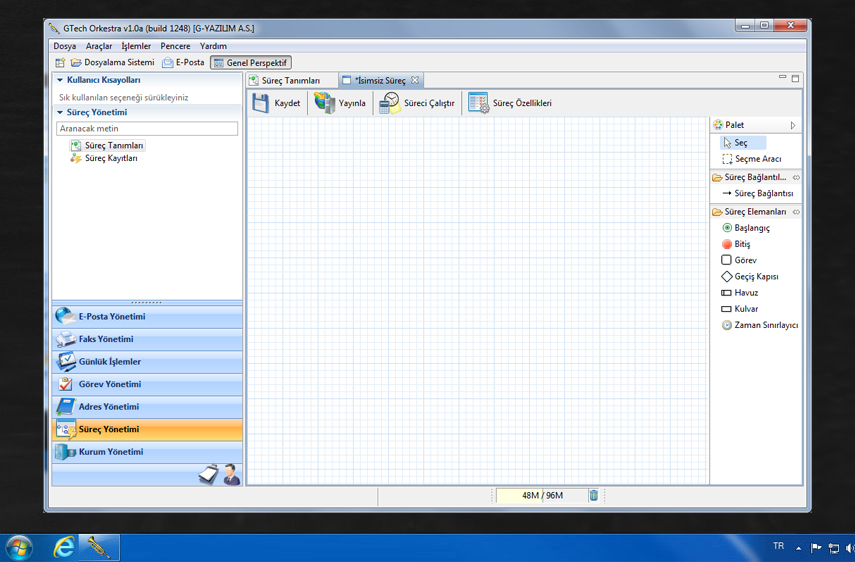Open the Araçlar menu

click(x=99, y=46)
